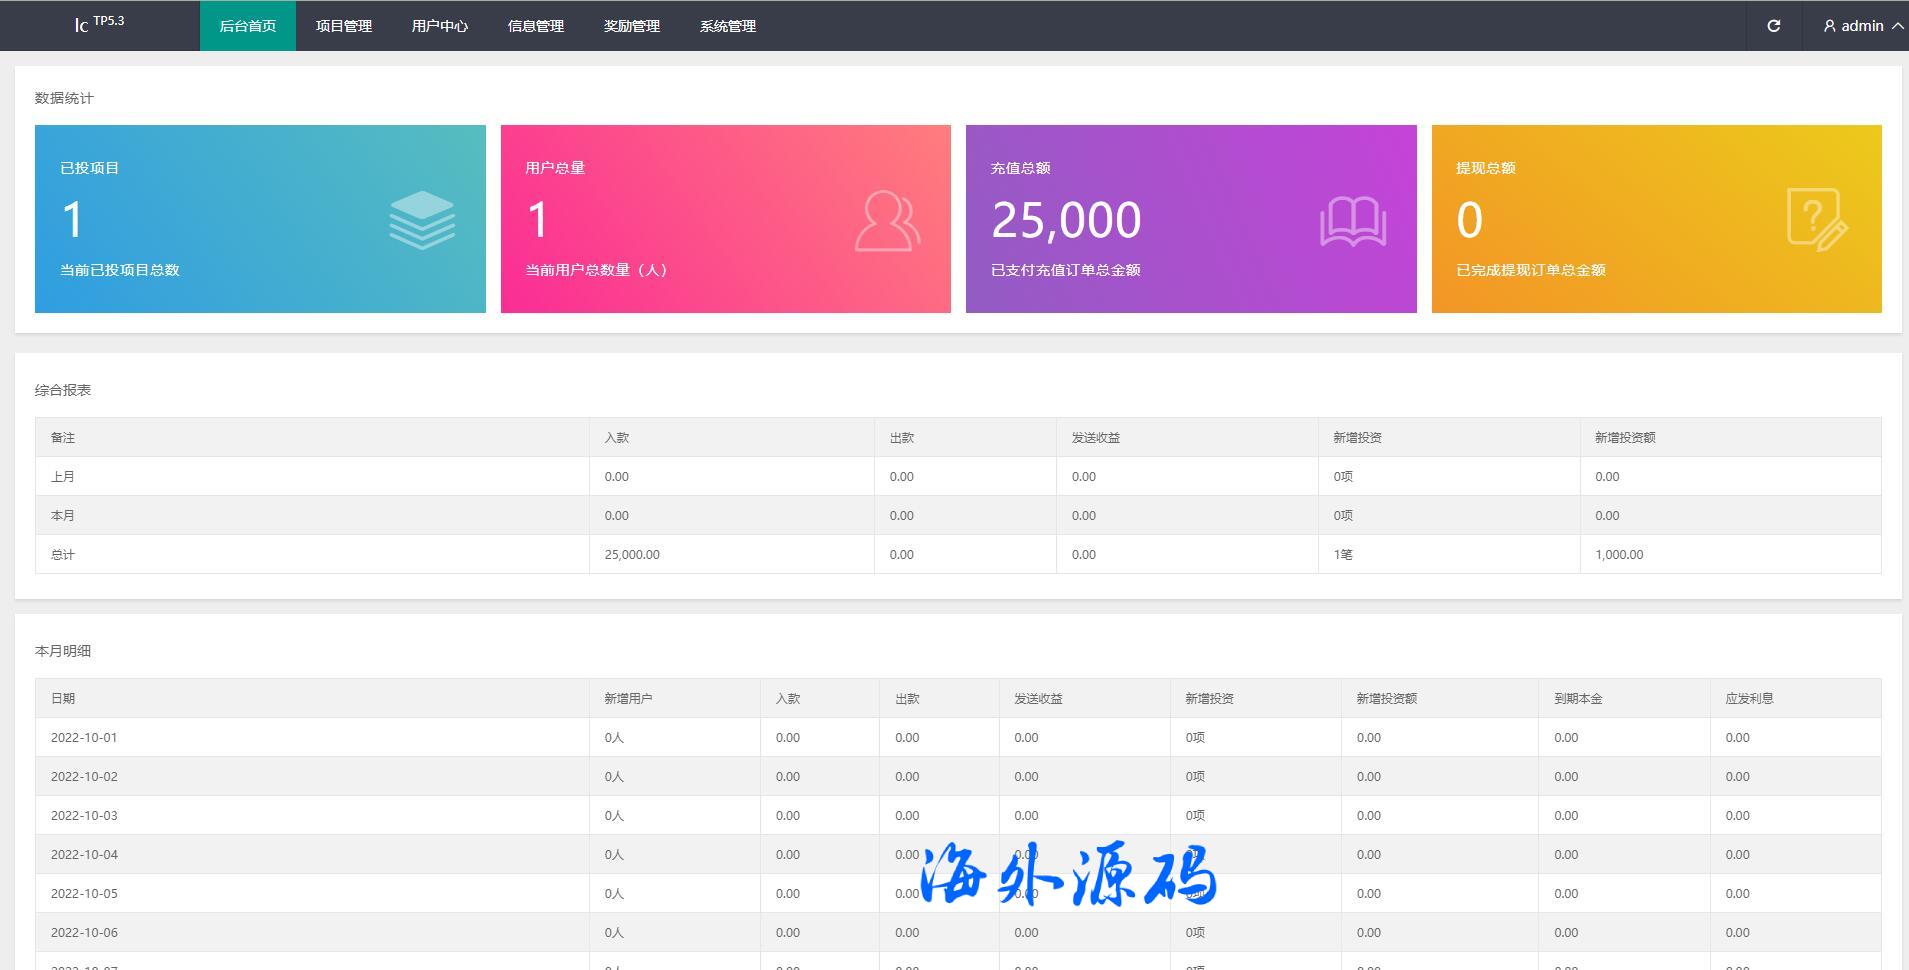Click the refresh icon in top bar
1909x970 pixels.
click(x=1773, y=26)
